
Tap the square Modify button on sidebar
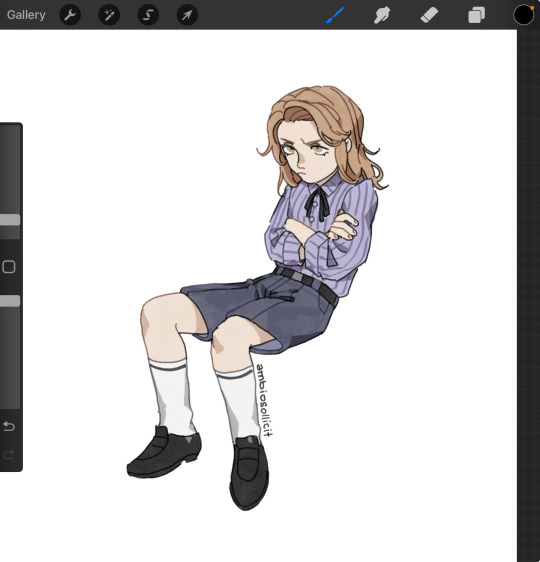(9, 267)
